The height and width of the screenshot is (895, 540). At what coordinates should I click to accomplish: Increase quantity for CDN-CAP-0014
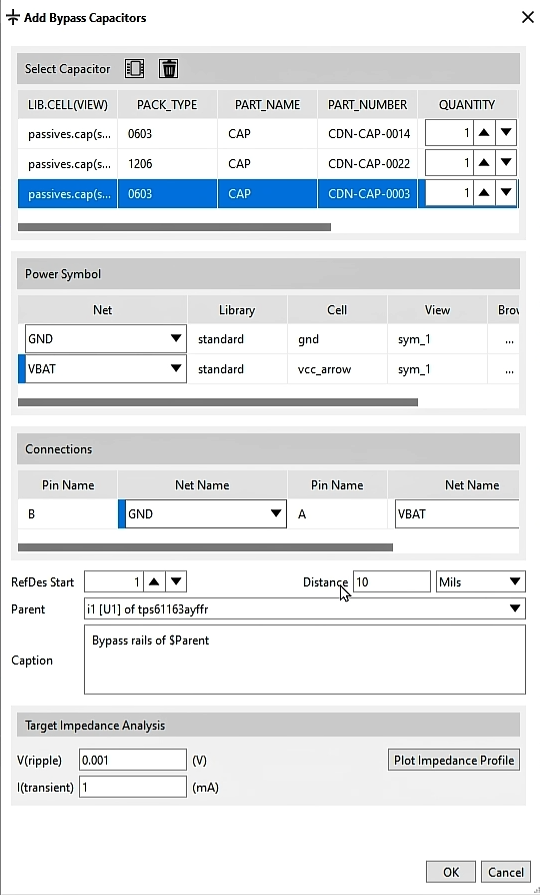pos(484,133)
